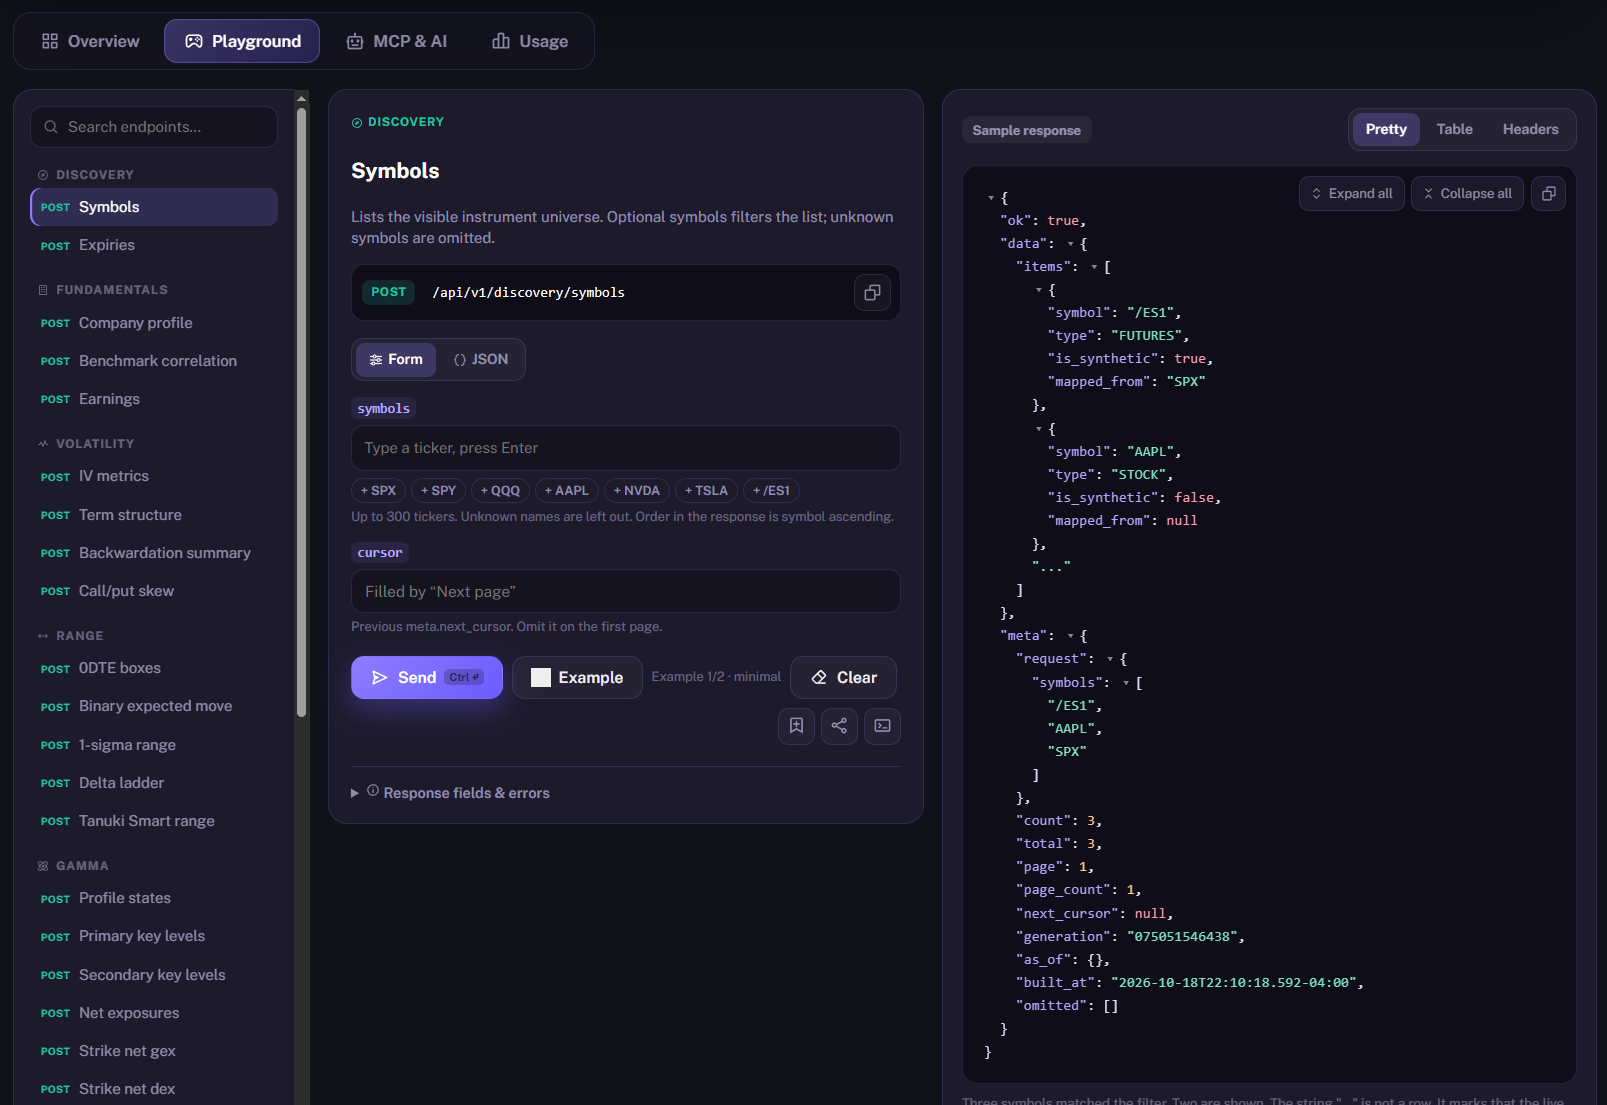Copy the sample response JSON

pos(1548,194)
